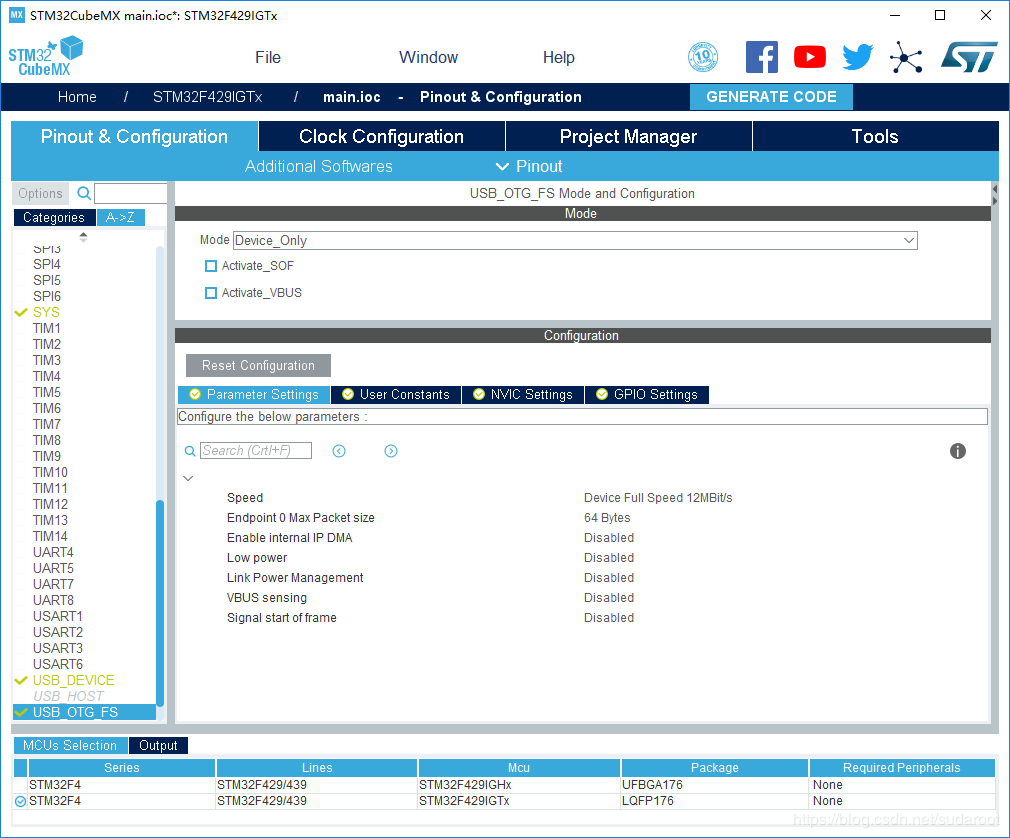The height and width of the screenshot is (838, 1010).
Task: Select SPI4 in peripheral list
Action: click(47, 264)
